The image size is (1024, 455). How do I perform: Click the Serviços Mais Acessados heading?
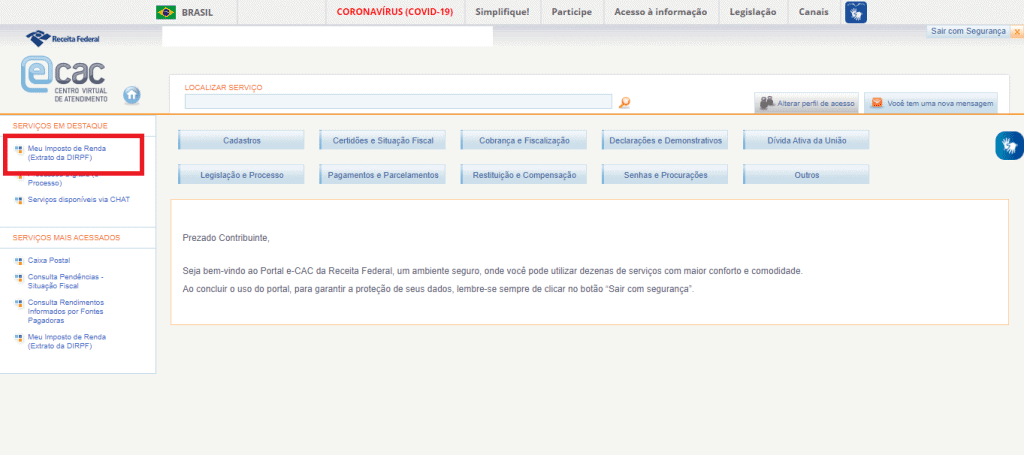pyautogui.click(x=66, y=238)
